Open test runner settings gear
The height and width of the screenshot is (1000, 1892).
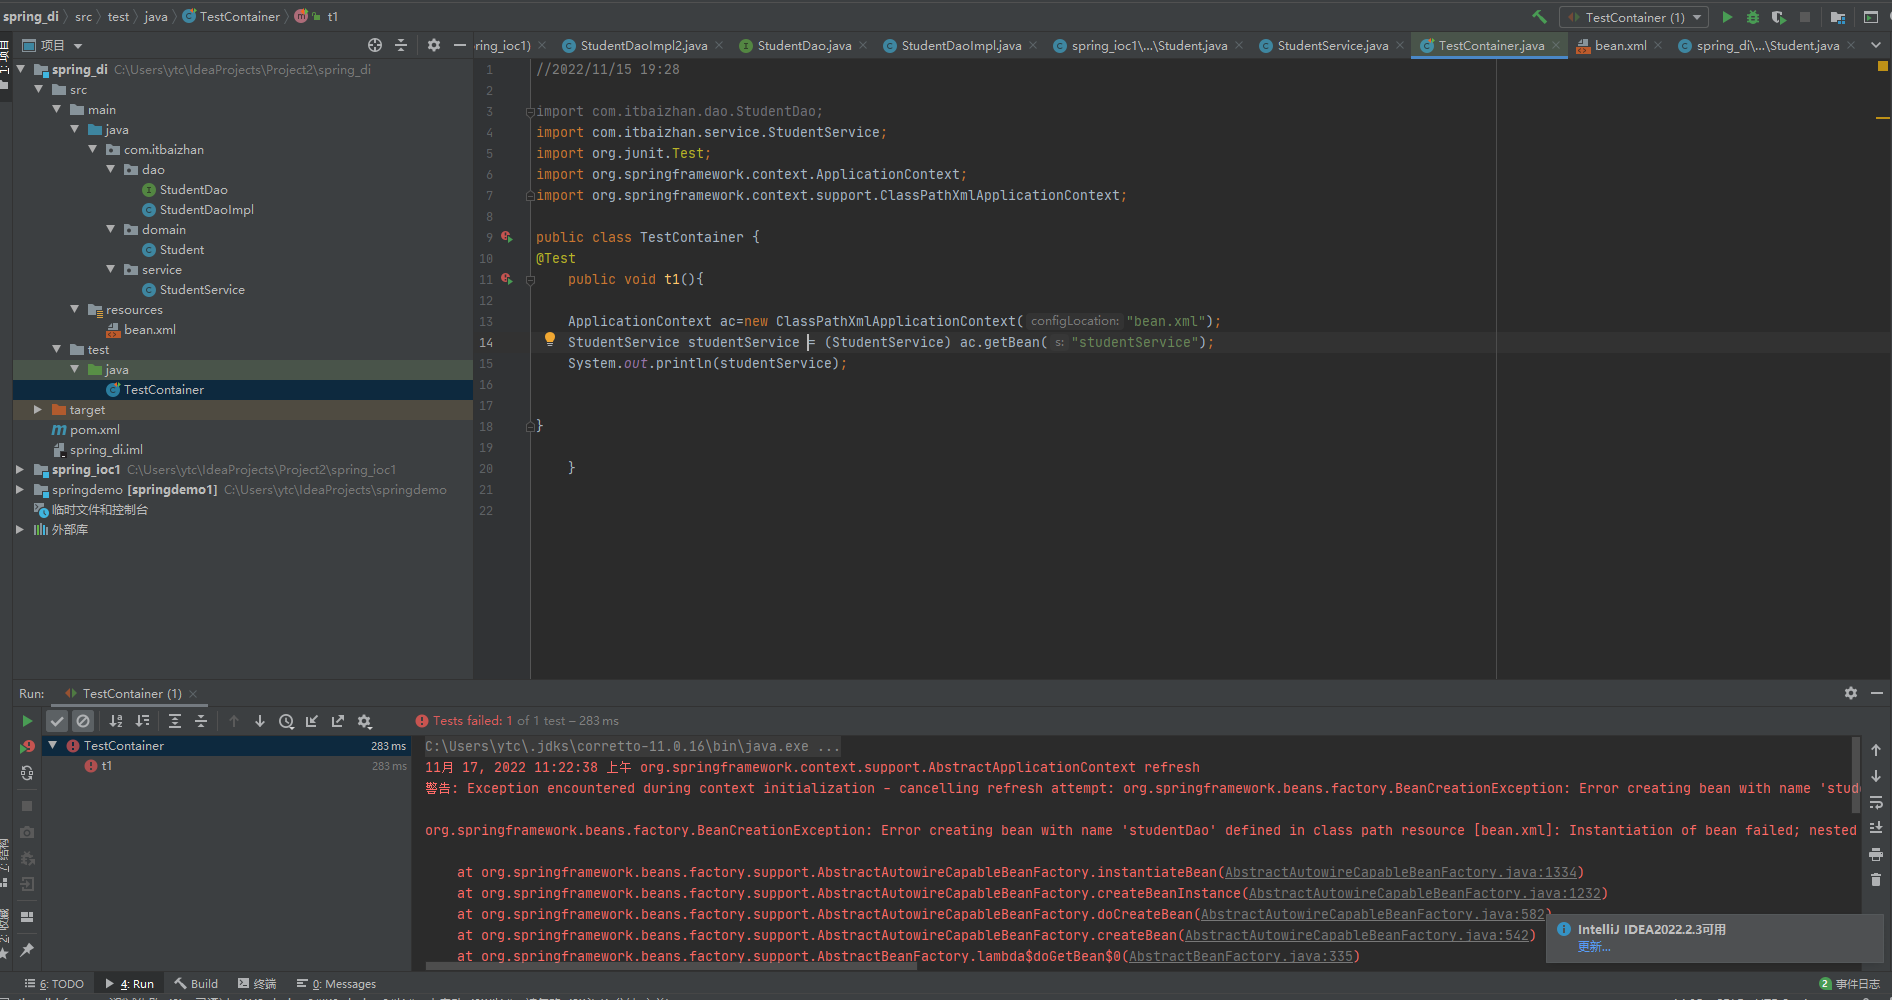coord(364,721)
